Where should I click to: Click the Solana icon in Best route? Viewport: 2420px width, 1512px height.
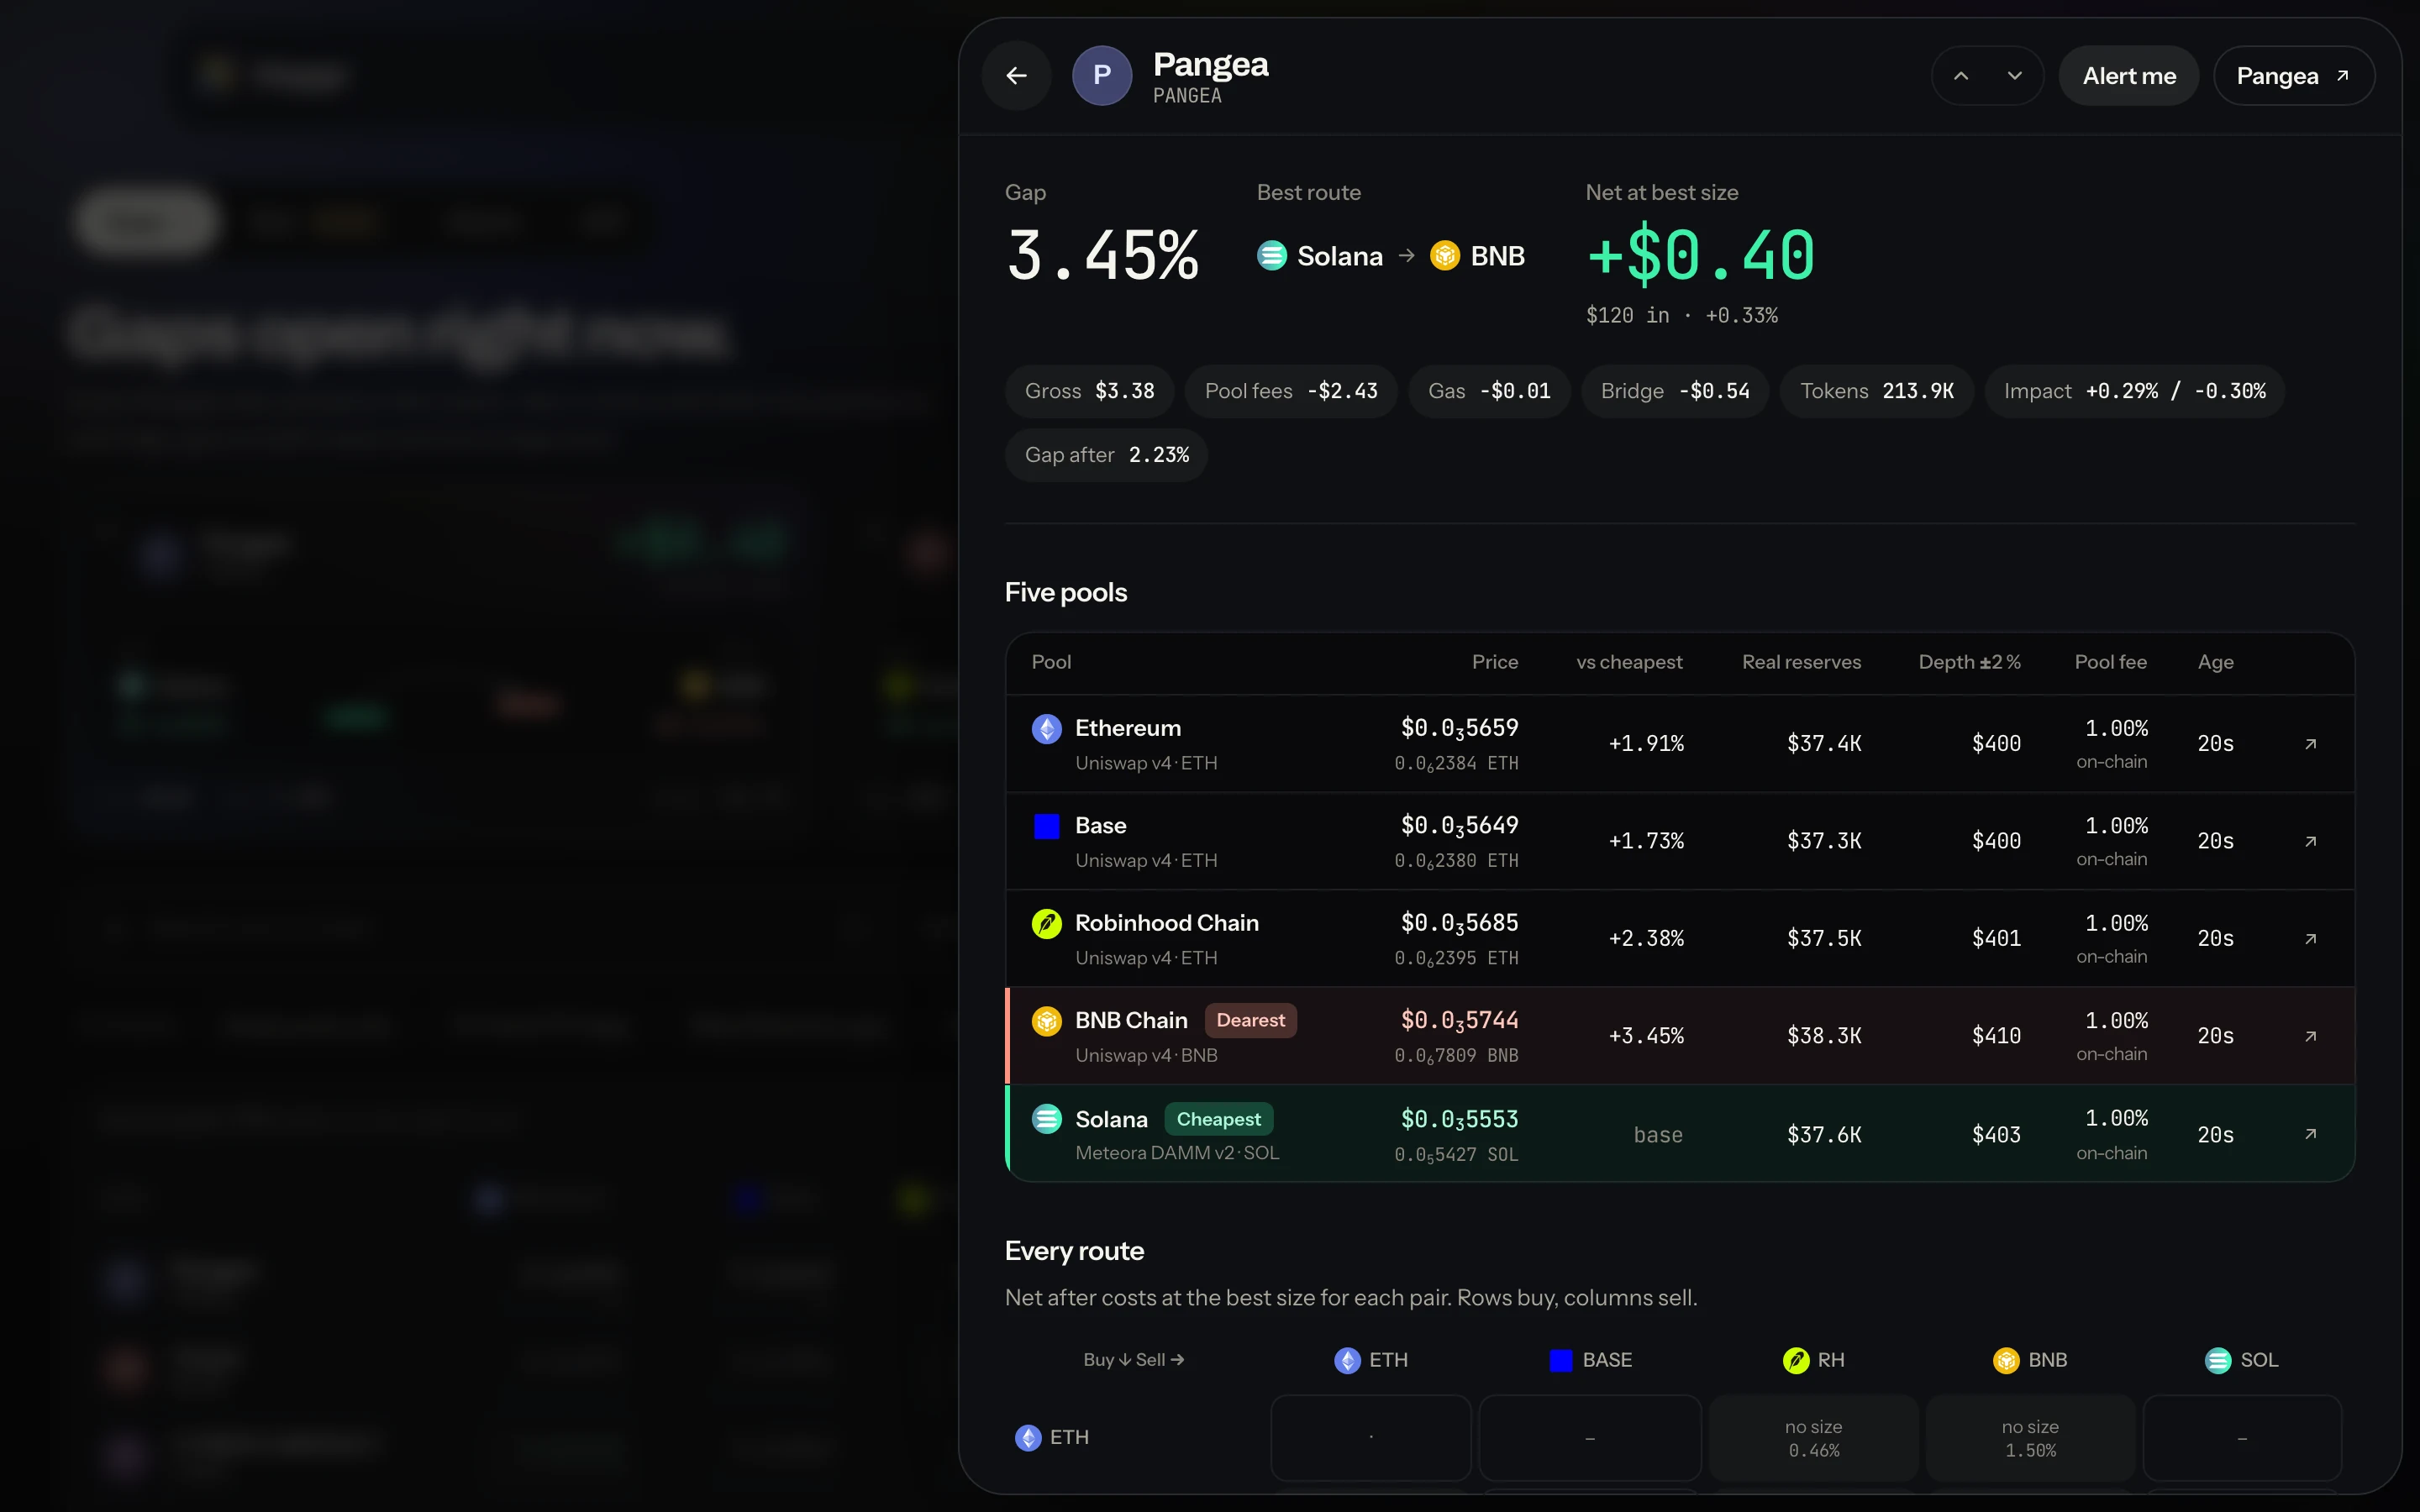[1271, 256]
